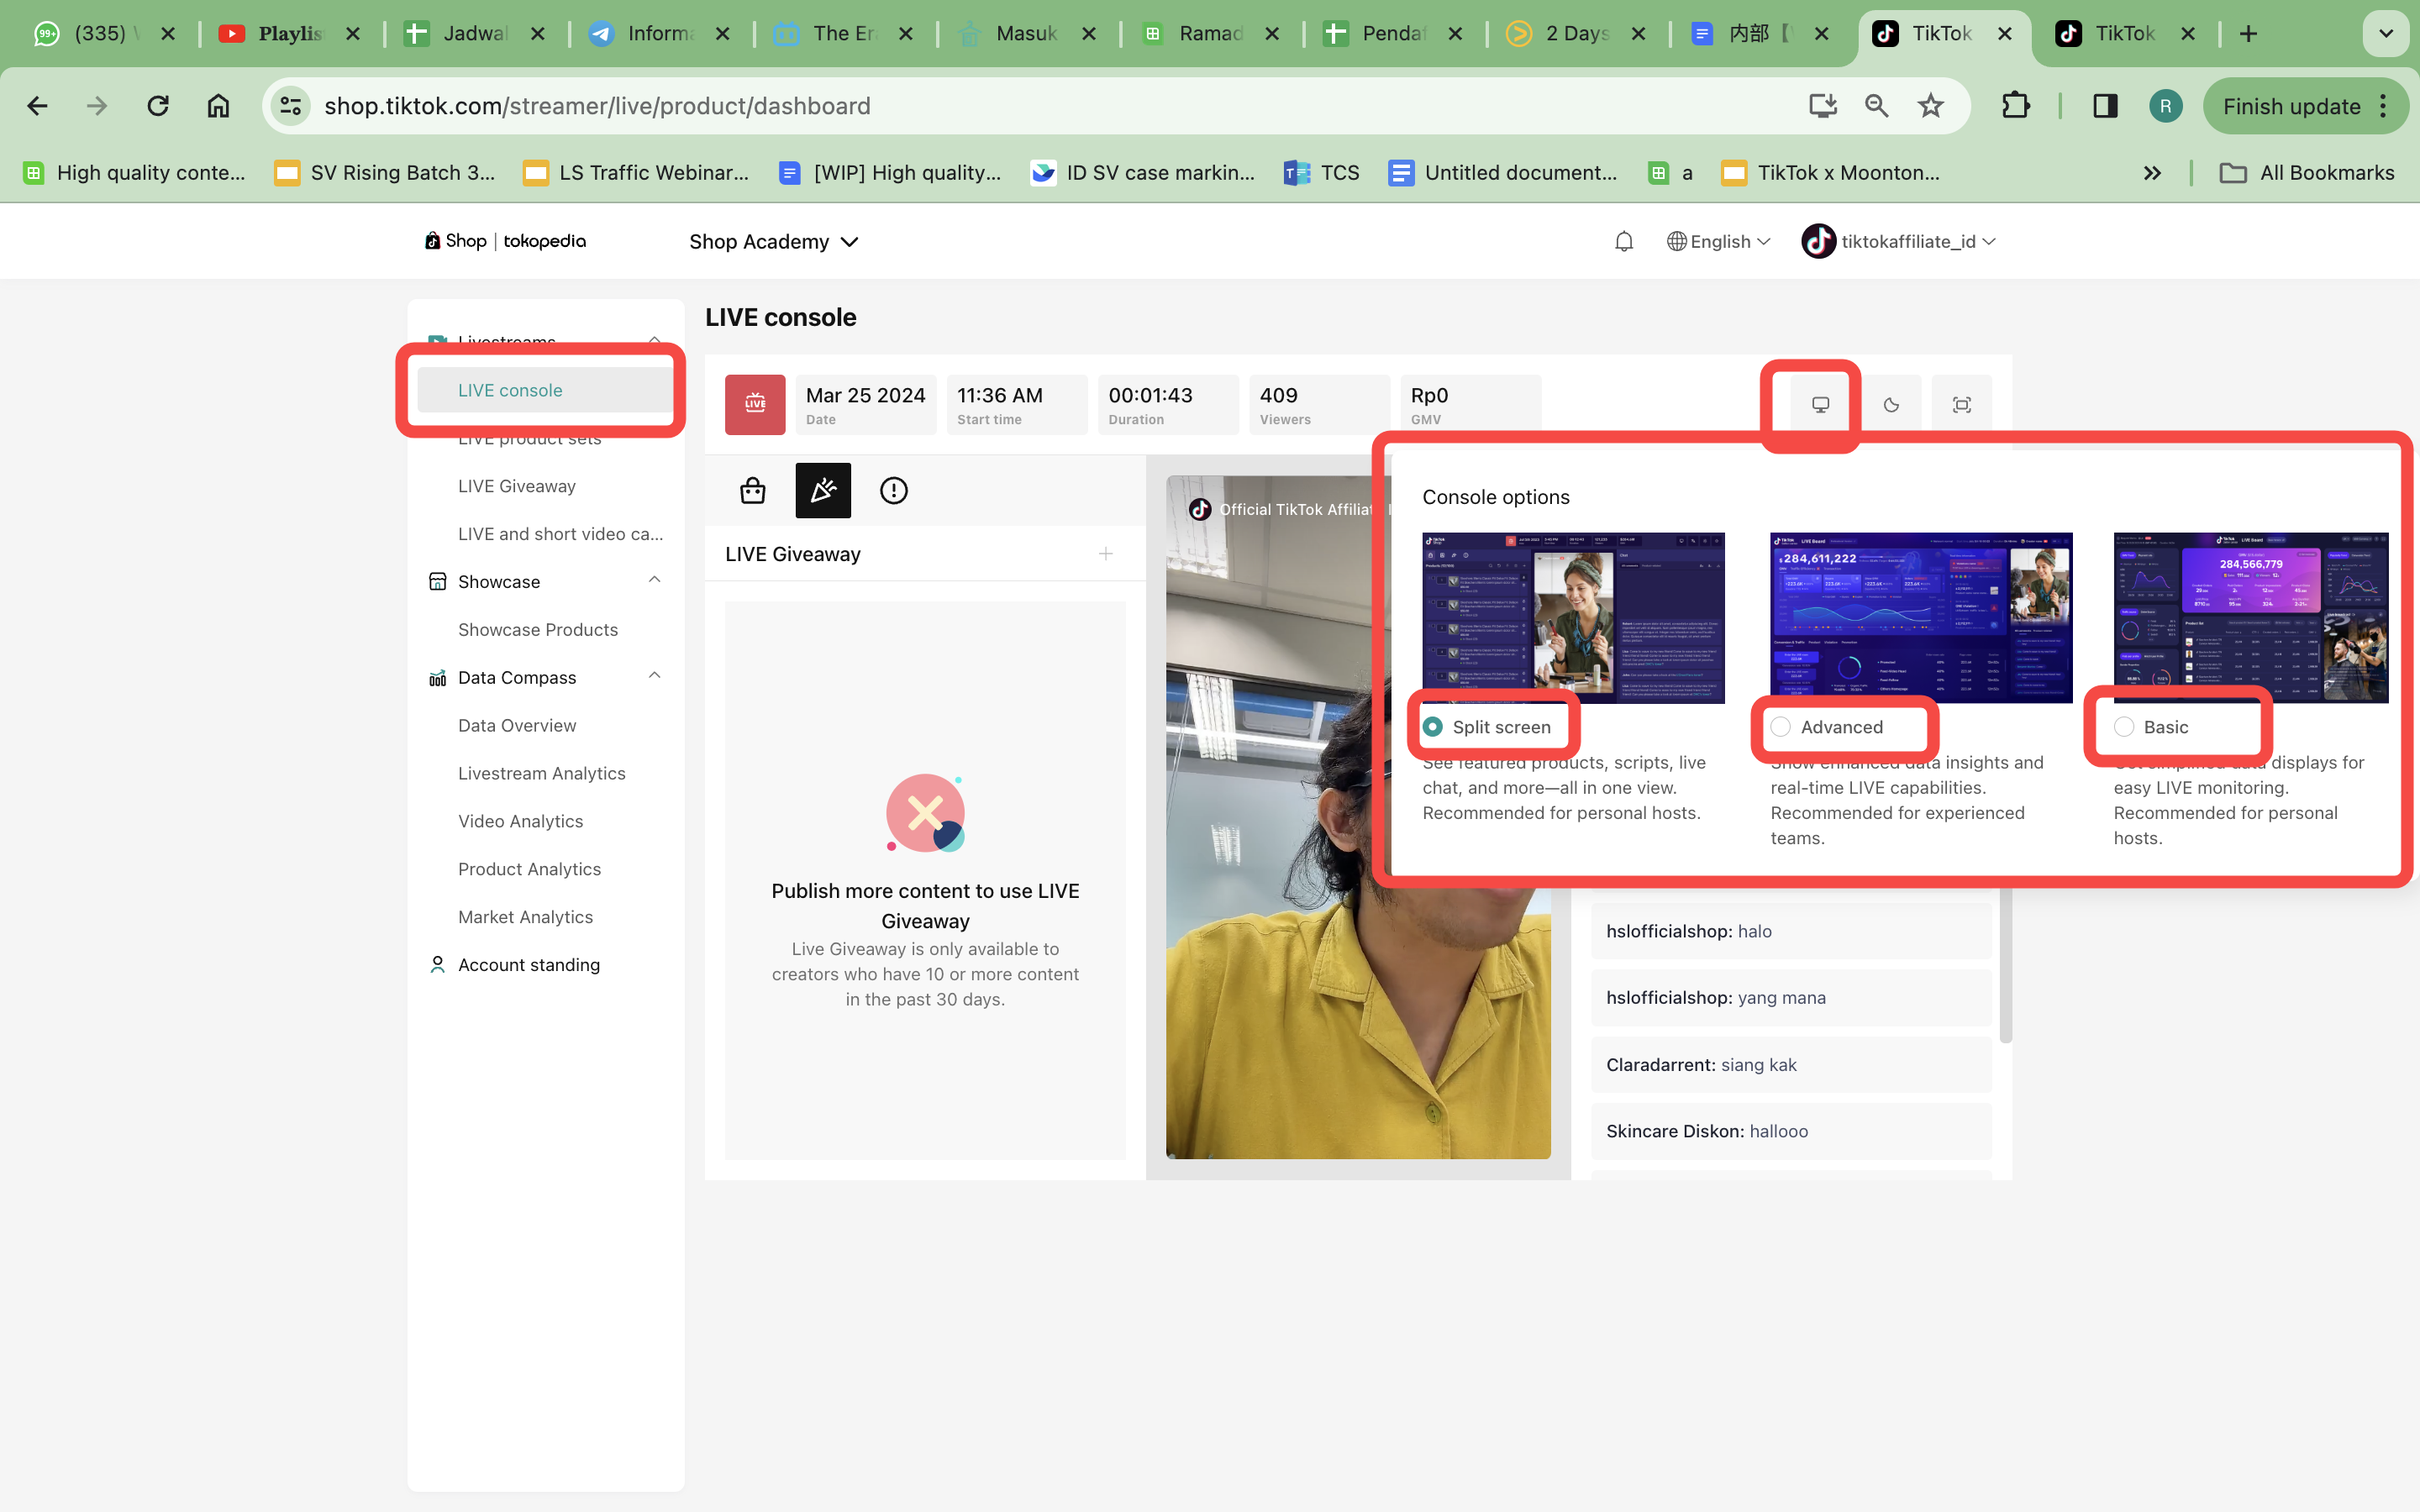Click Account standing link
This screenshot has height=1512, width=2420.
coord(528,964)
